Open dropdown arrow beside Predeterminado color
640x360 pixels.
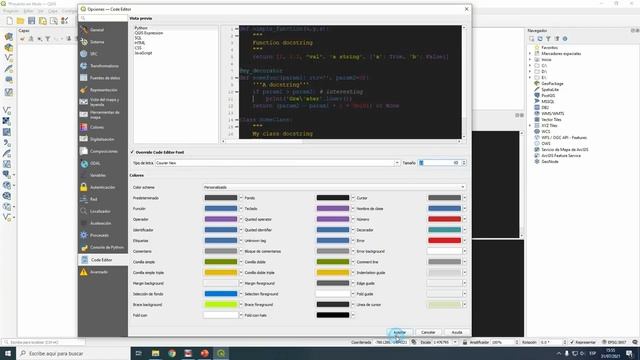[241, 198]
